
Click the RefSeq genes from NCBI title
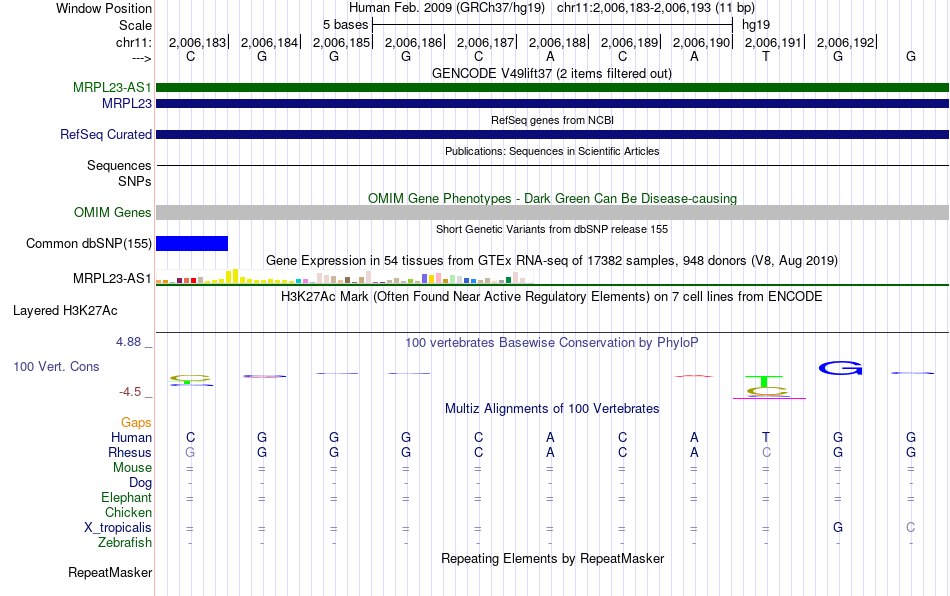click(x=552, y=121)
